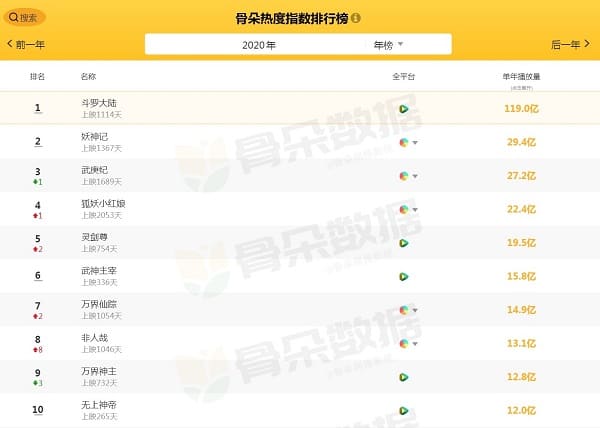Select the 119.0亿 play count
This screenshot has height=428, width=600.
[x=521, y=109]
